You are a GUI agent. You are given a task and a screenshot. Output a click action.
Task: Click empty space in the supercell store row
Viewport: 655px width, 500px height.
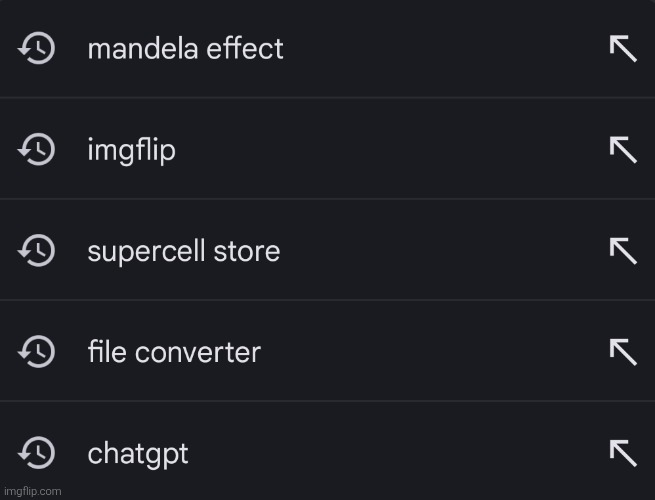pyautogui.click(x=440, y=250)
